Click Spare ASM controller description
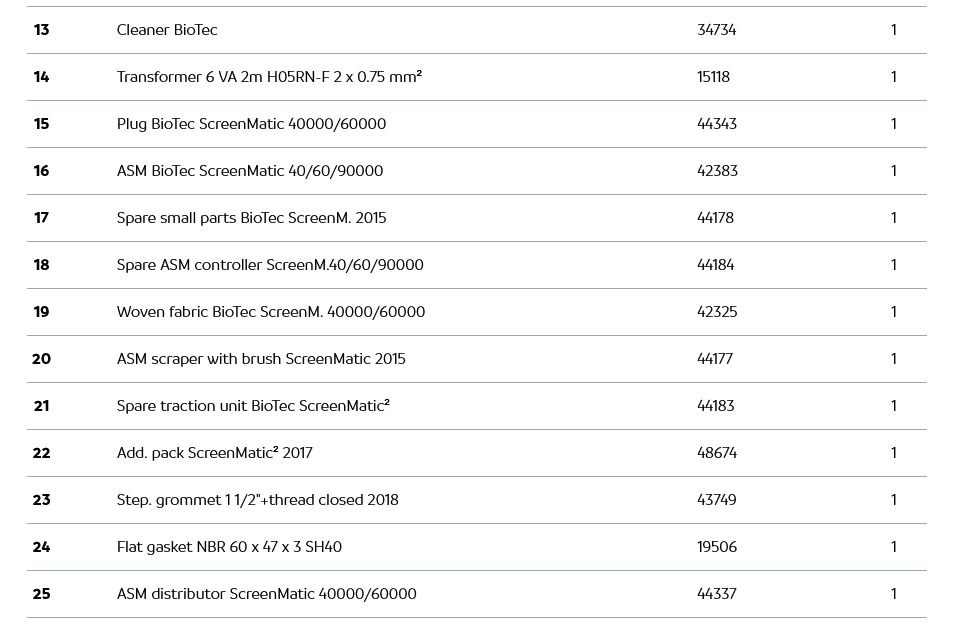 coord(270,265)
